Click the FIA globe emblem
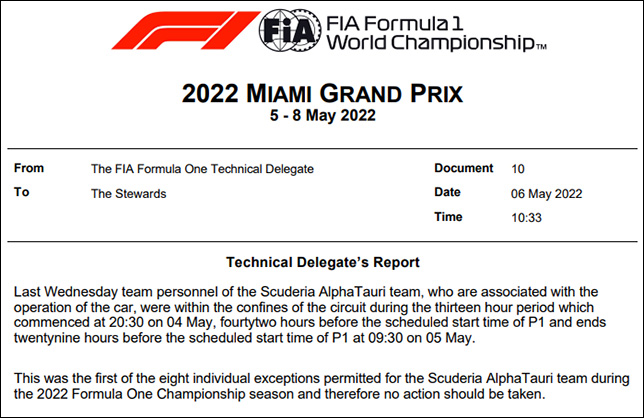Screen dimensions: 644x418 click(290, 30)
